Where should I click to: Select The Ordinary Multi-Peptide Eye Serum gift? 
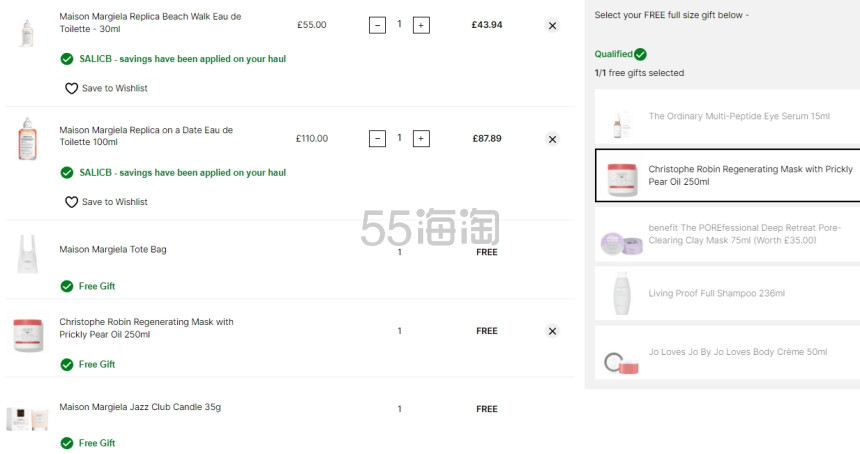pyautogui.click(x=727, y=117)
